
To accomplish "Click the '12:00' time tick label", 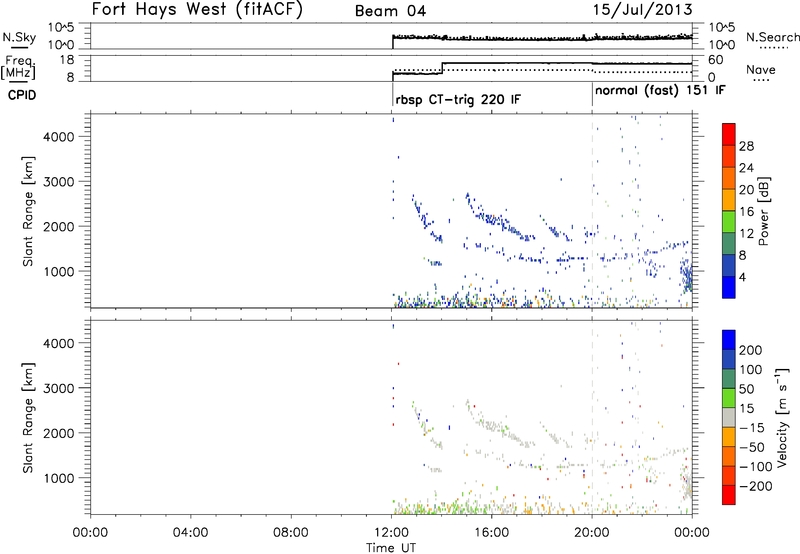I will coord(391,533).
